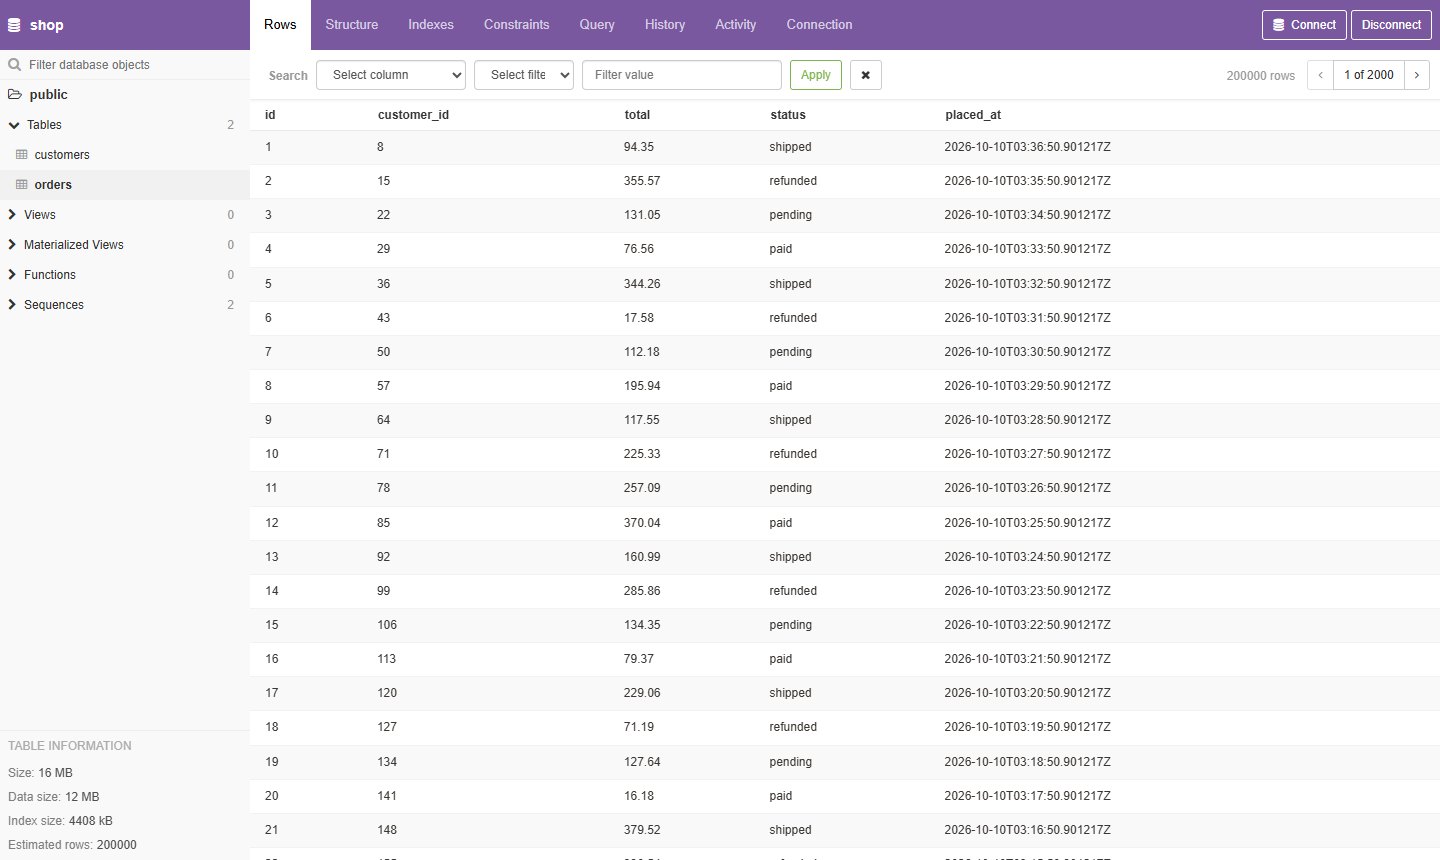Expand the Functions section
1440x860 pixels.
click(12, 275)
